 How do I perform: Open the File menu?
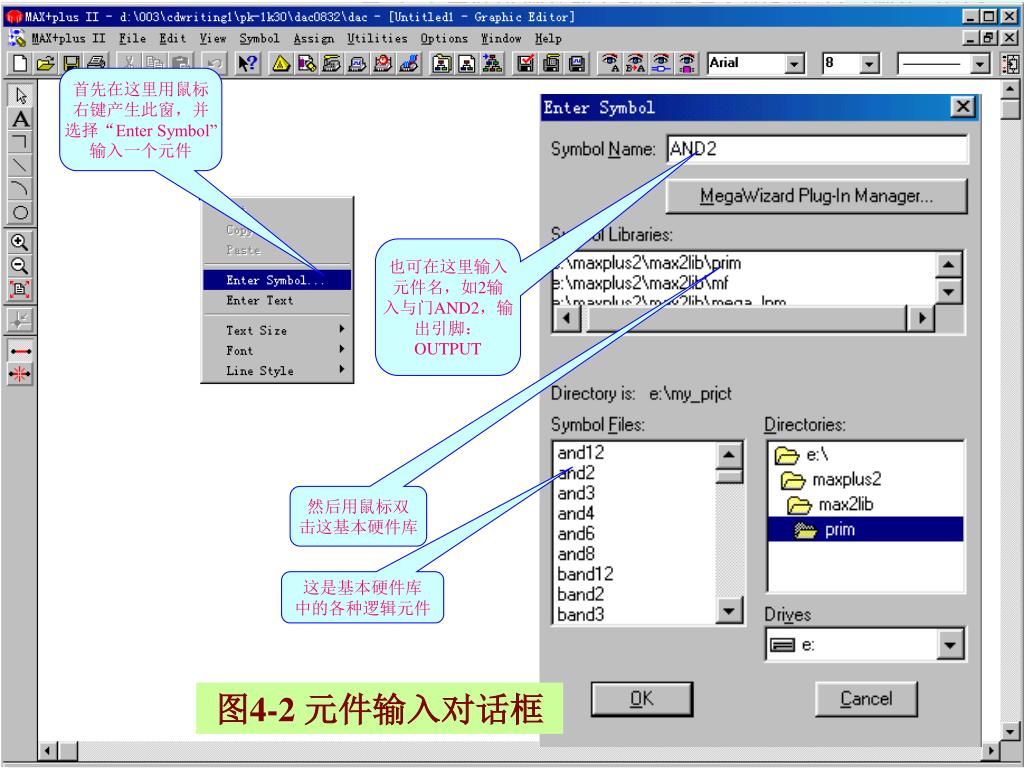point(133,39)
